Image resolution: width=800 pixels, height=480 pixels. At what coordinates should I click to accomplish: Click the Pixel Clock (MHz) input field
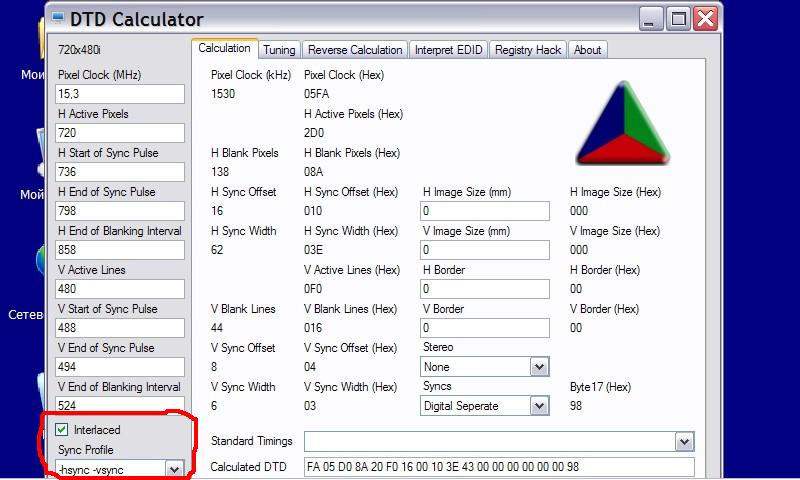point(120,94)
